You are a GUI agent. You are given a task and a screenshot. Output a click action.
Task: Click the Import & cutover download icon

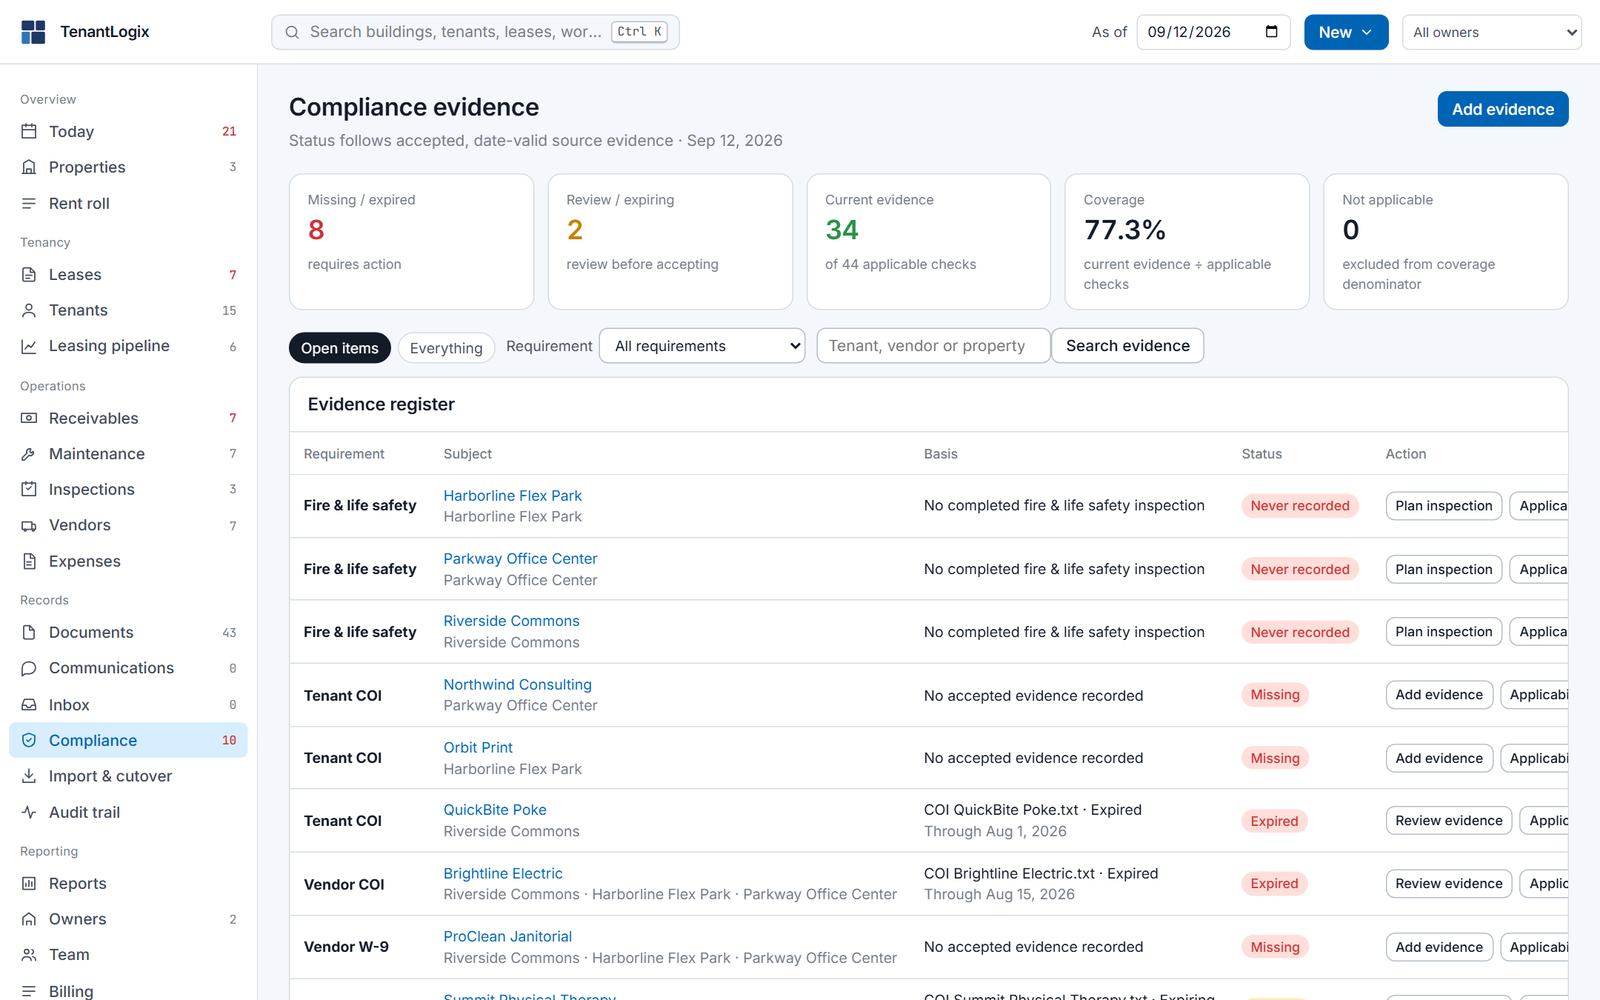click(29, 776)
